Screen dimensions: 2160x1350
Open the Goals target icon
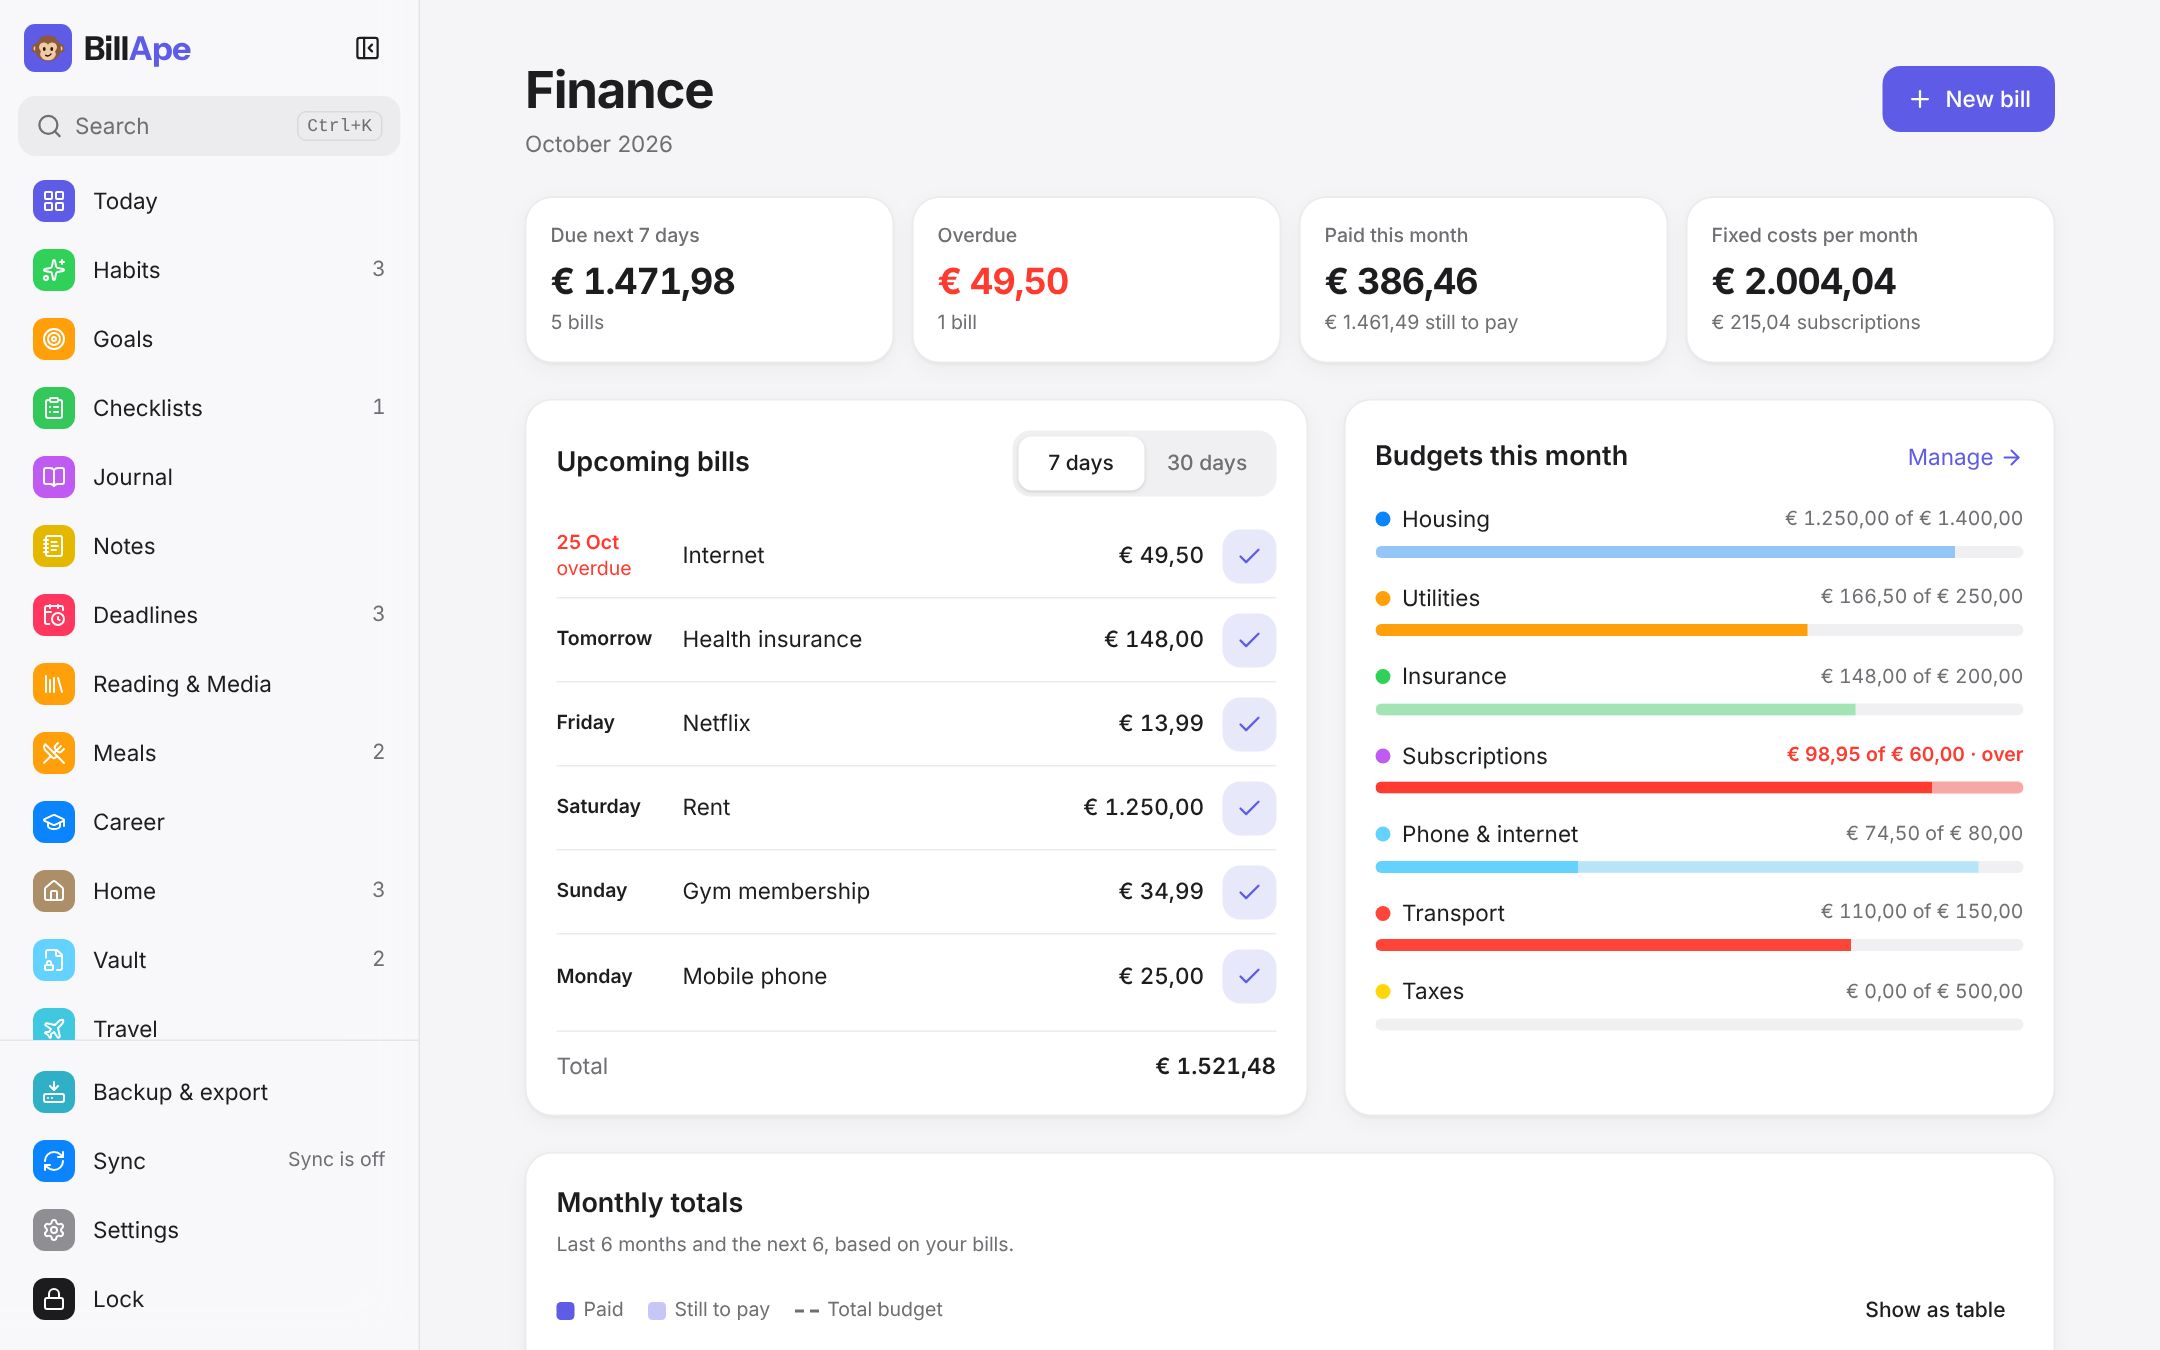[x=54, y=339]
